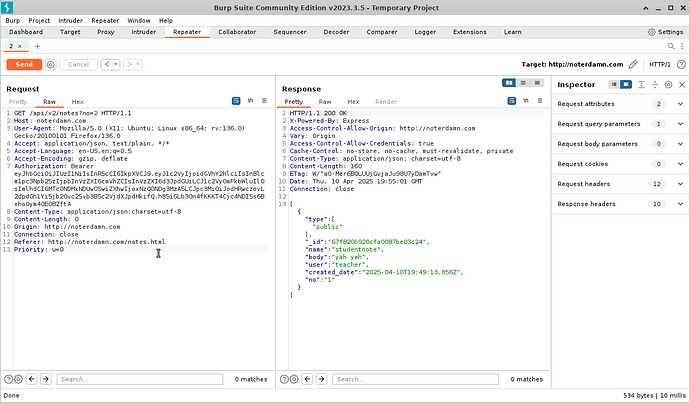Image resolution: width=690 pixels, height=403 pixels.
Task: Open global Settings gear
Action: click(652, 32)
